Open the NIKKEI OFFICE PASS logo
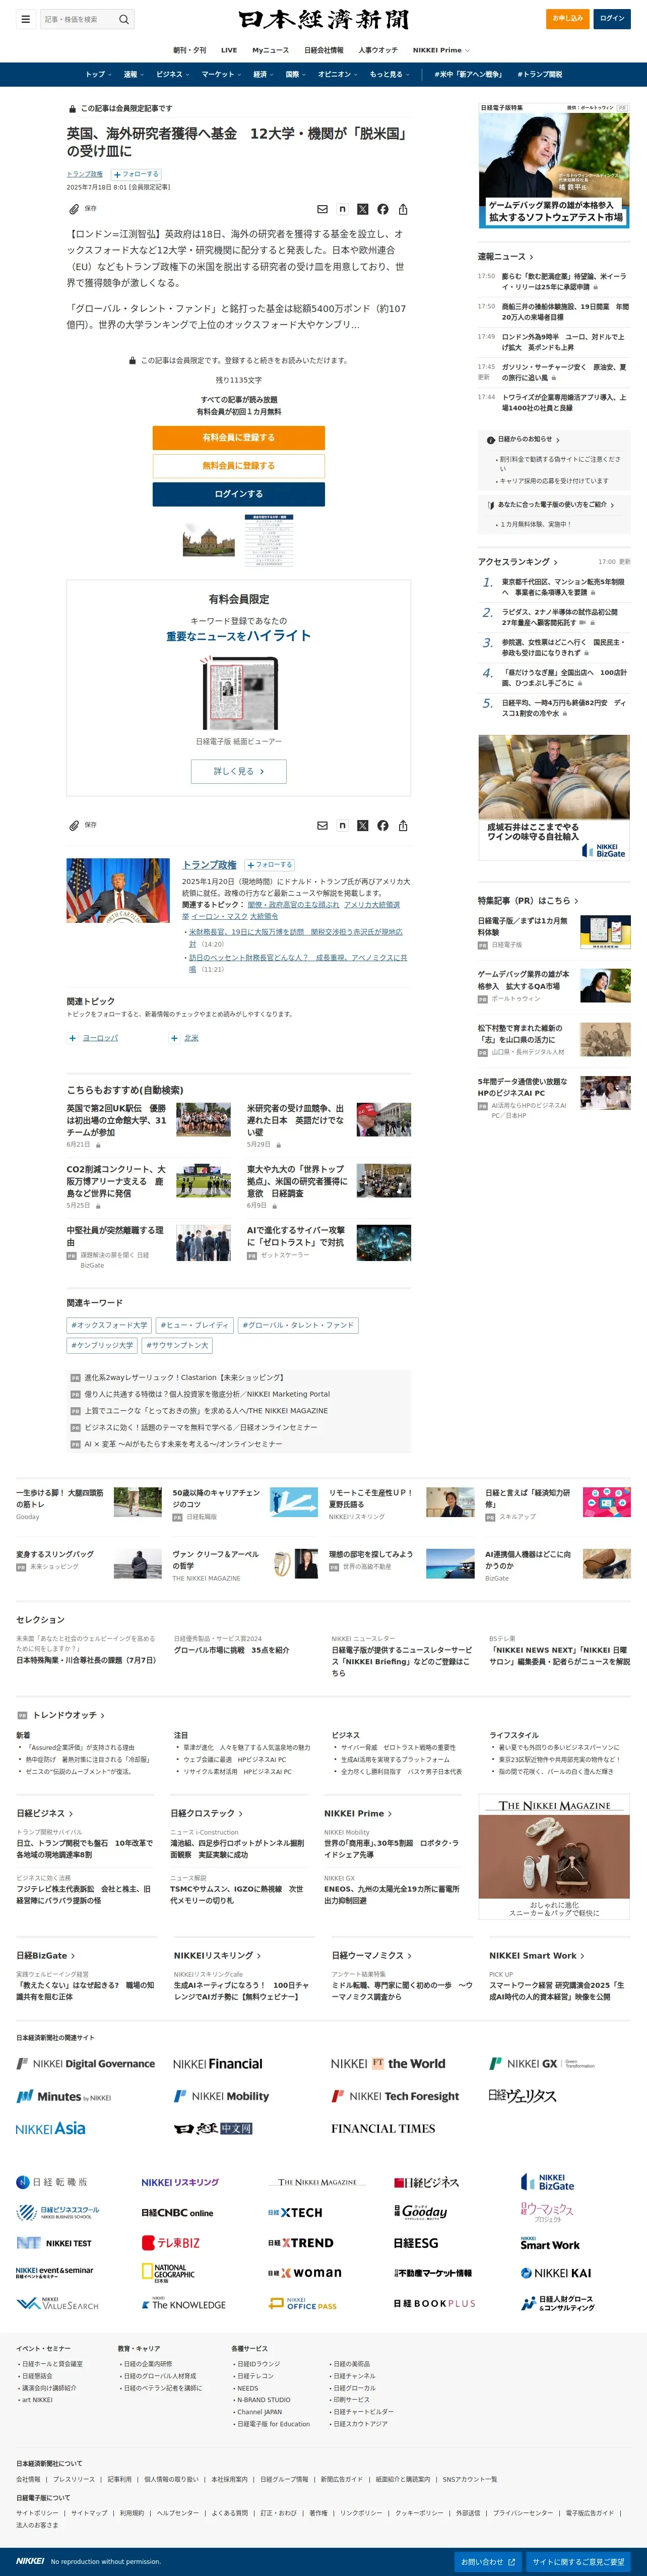647x2576 pixels. 303,2304
